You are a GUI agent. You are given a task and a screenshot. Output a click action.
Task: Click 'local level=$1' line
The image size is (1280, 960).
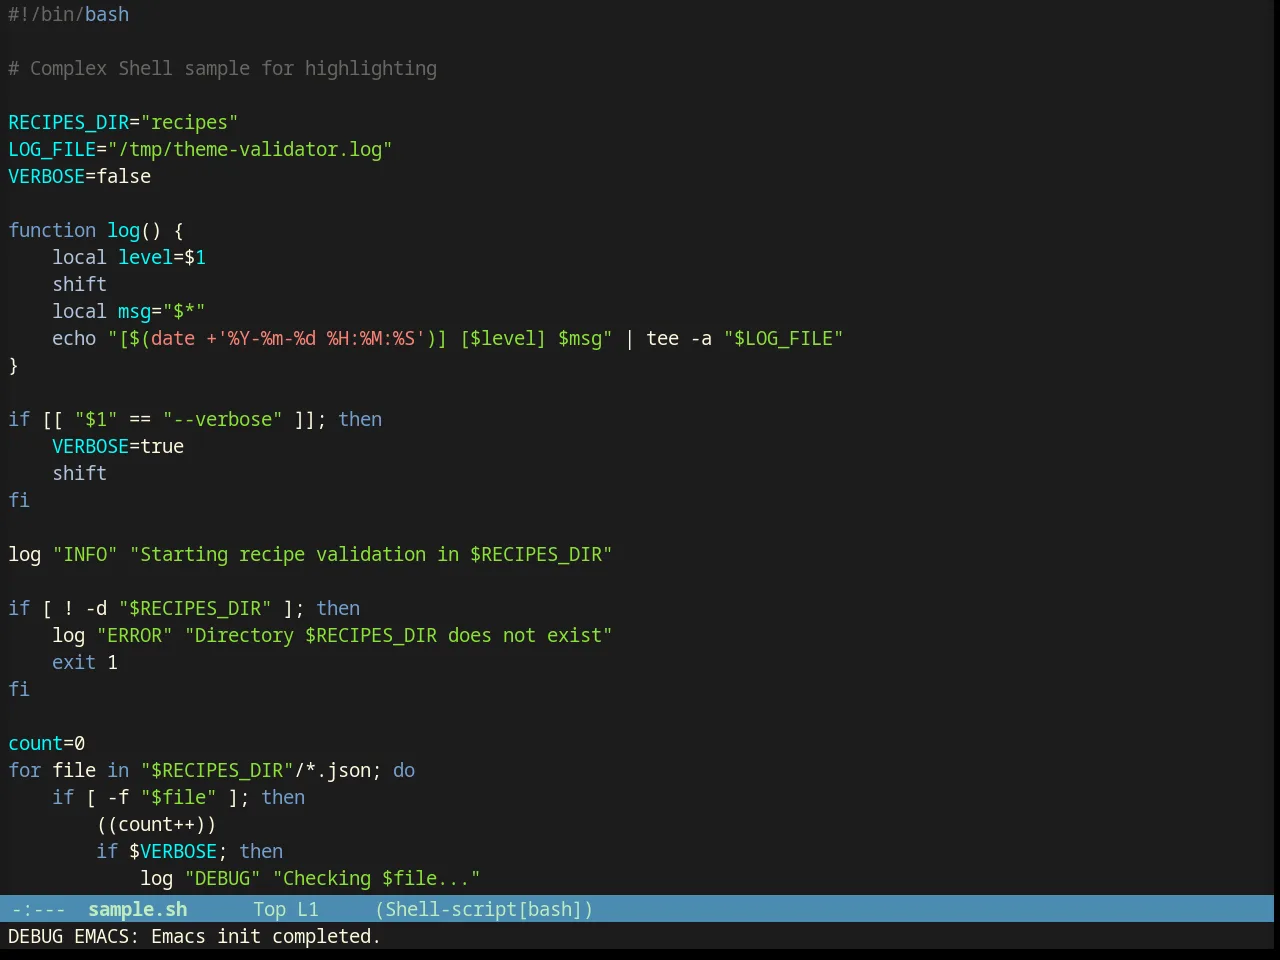[129, 257]
